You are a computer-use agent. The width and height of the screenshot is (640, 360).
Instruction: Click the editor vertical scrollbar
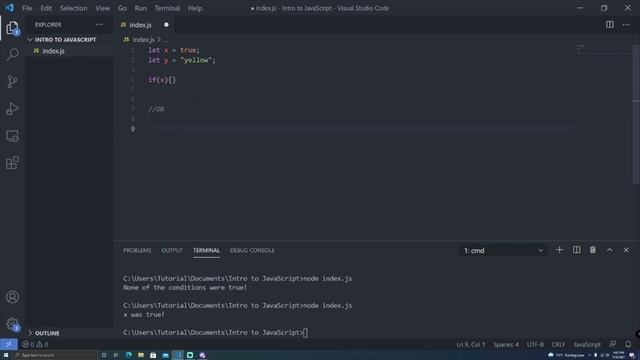[636, 114]
